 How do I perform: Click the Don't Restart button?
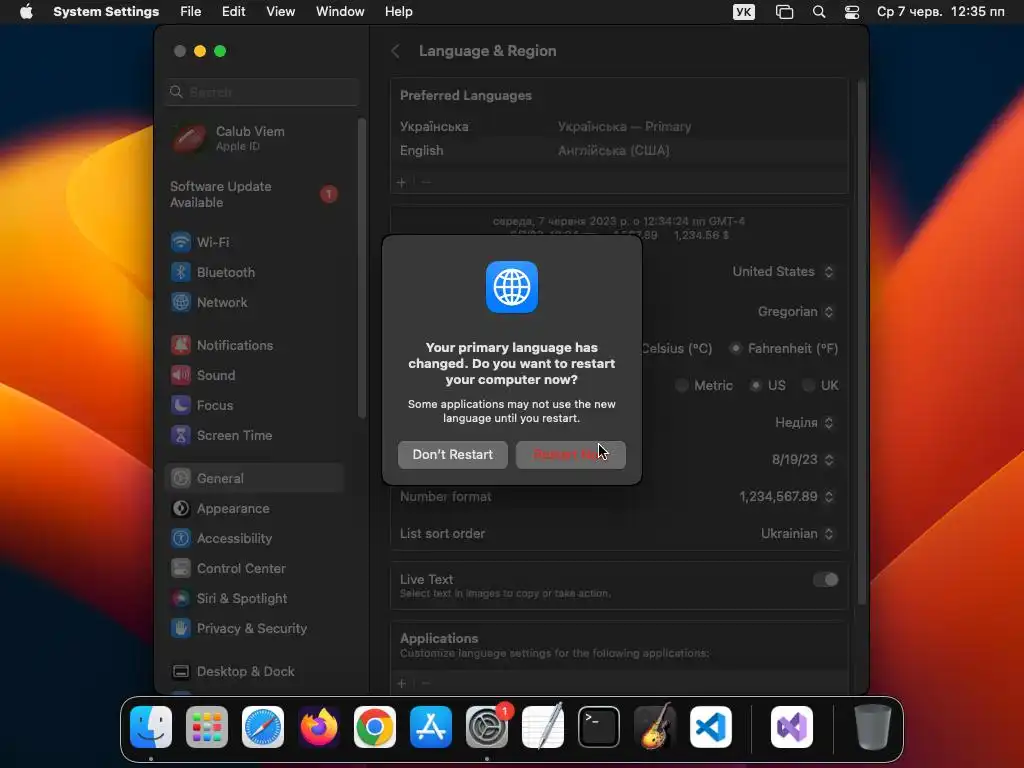453,455
